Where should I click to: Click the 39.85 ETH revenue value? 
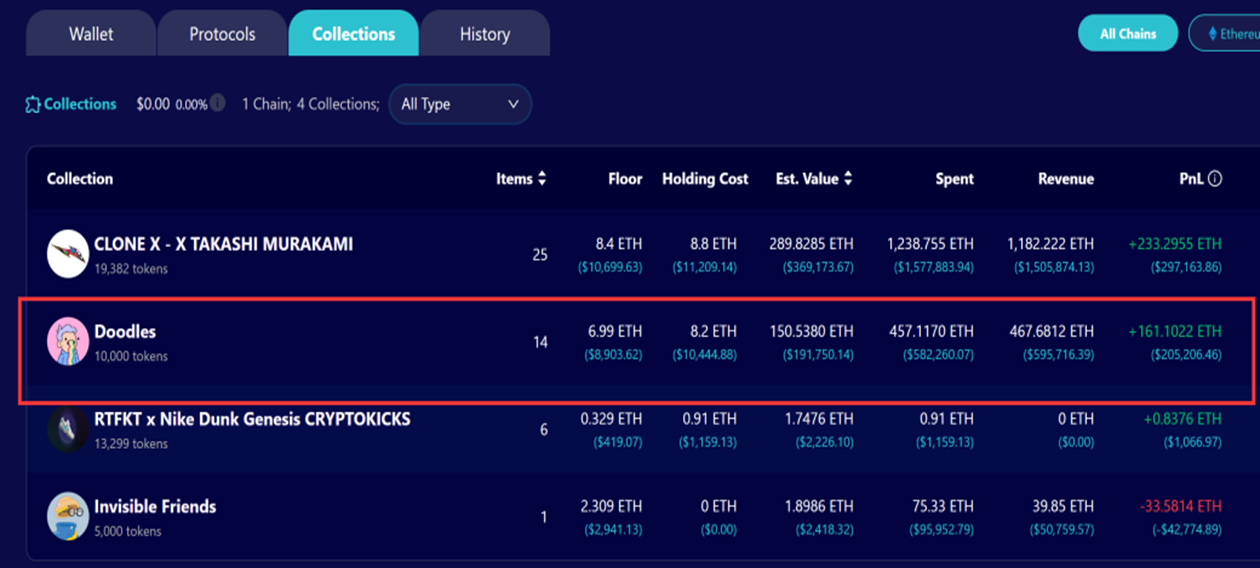coord(1062,507)
